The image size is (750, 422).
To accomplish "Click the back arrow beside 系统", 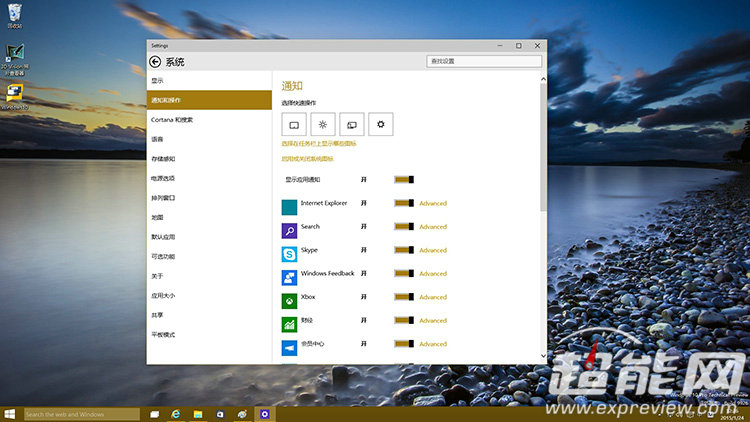I will (155, 61).
